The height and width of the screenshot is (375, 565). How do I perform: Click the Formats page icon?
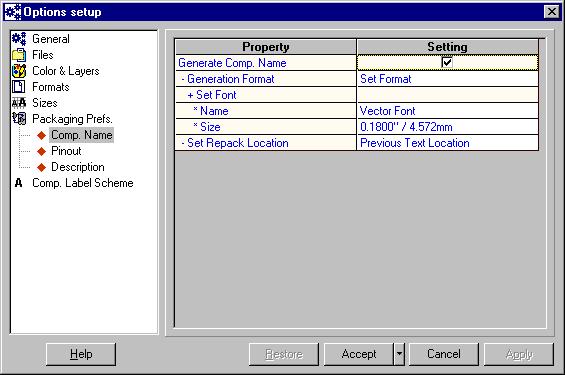19,87
